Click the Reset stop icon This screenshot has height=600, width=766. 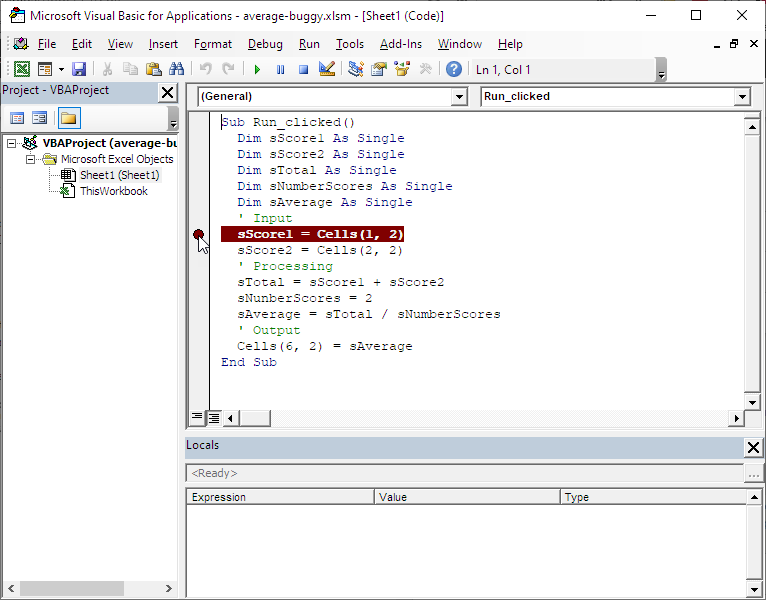tap(303, 69)
